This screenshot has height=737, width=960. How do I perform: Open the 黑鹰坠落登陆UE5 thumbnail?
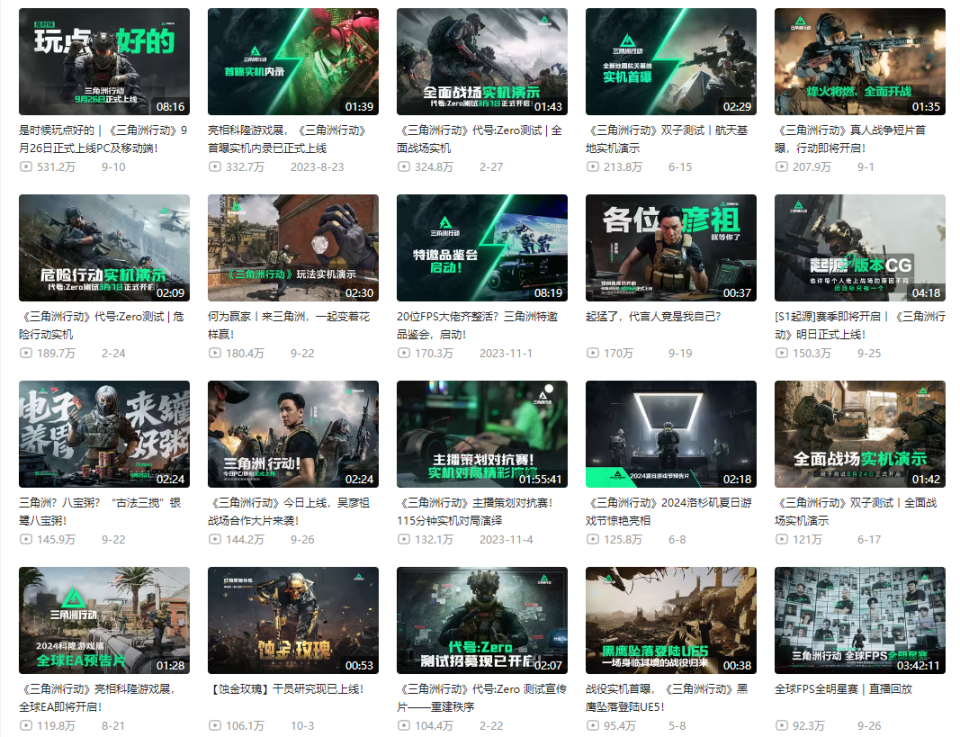[671, 620]
